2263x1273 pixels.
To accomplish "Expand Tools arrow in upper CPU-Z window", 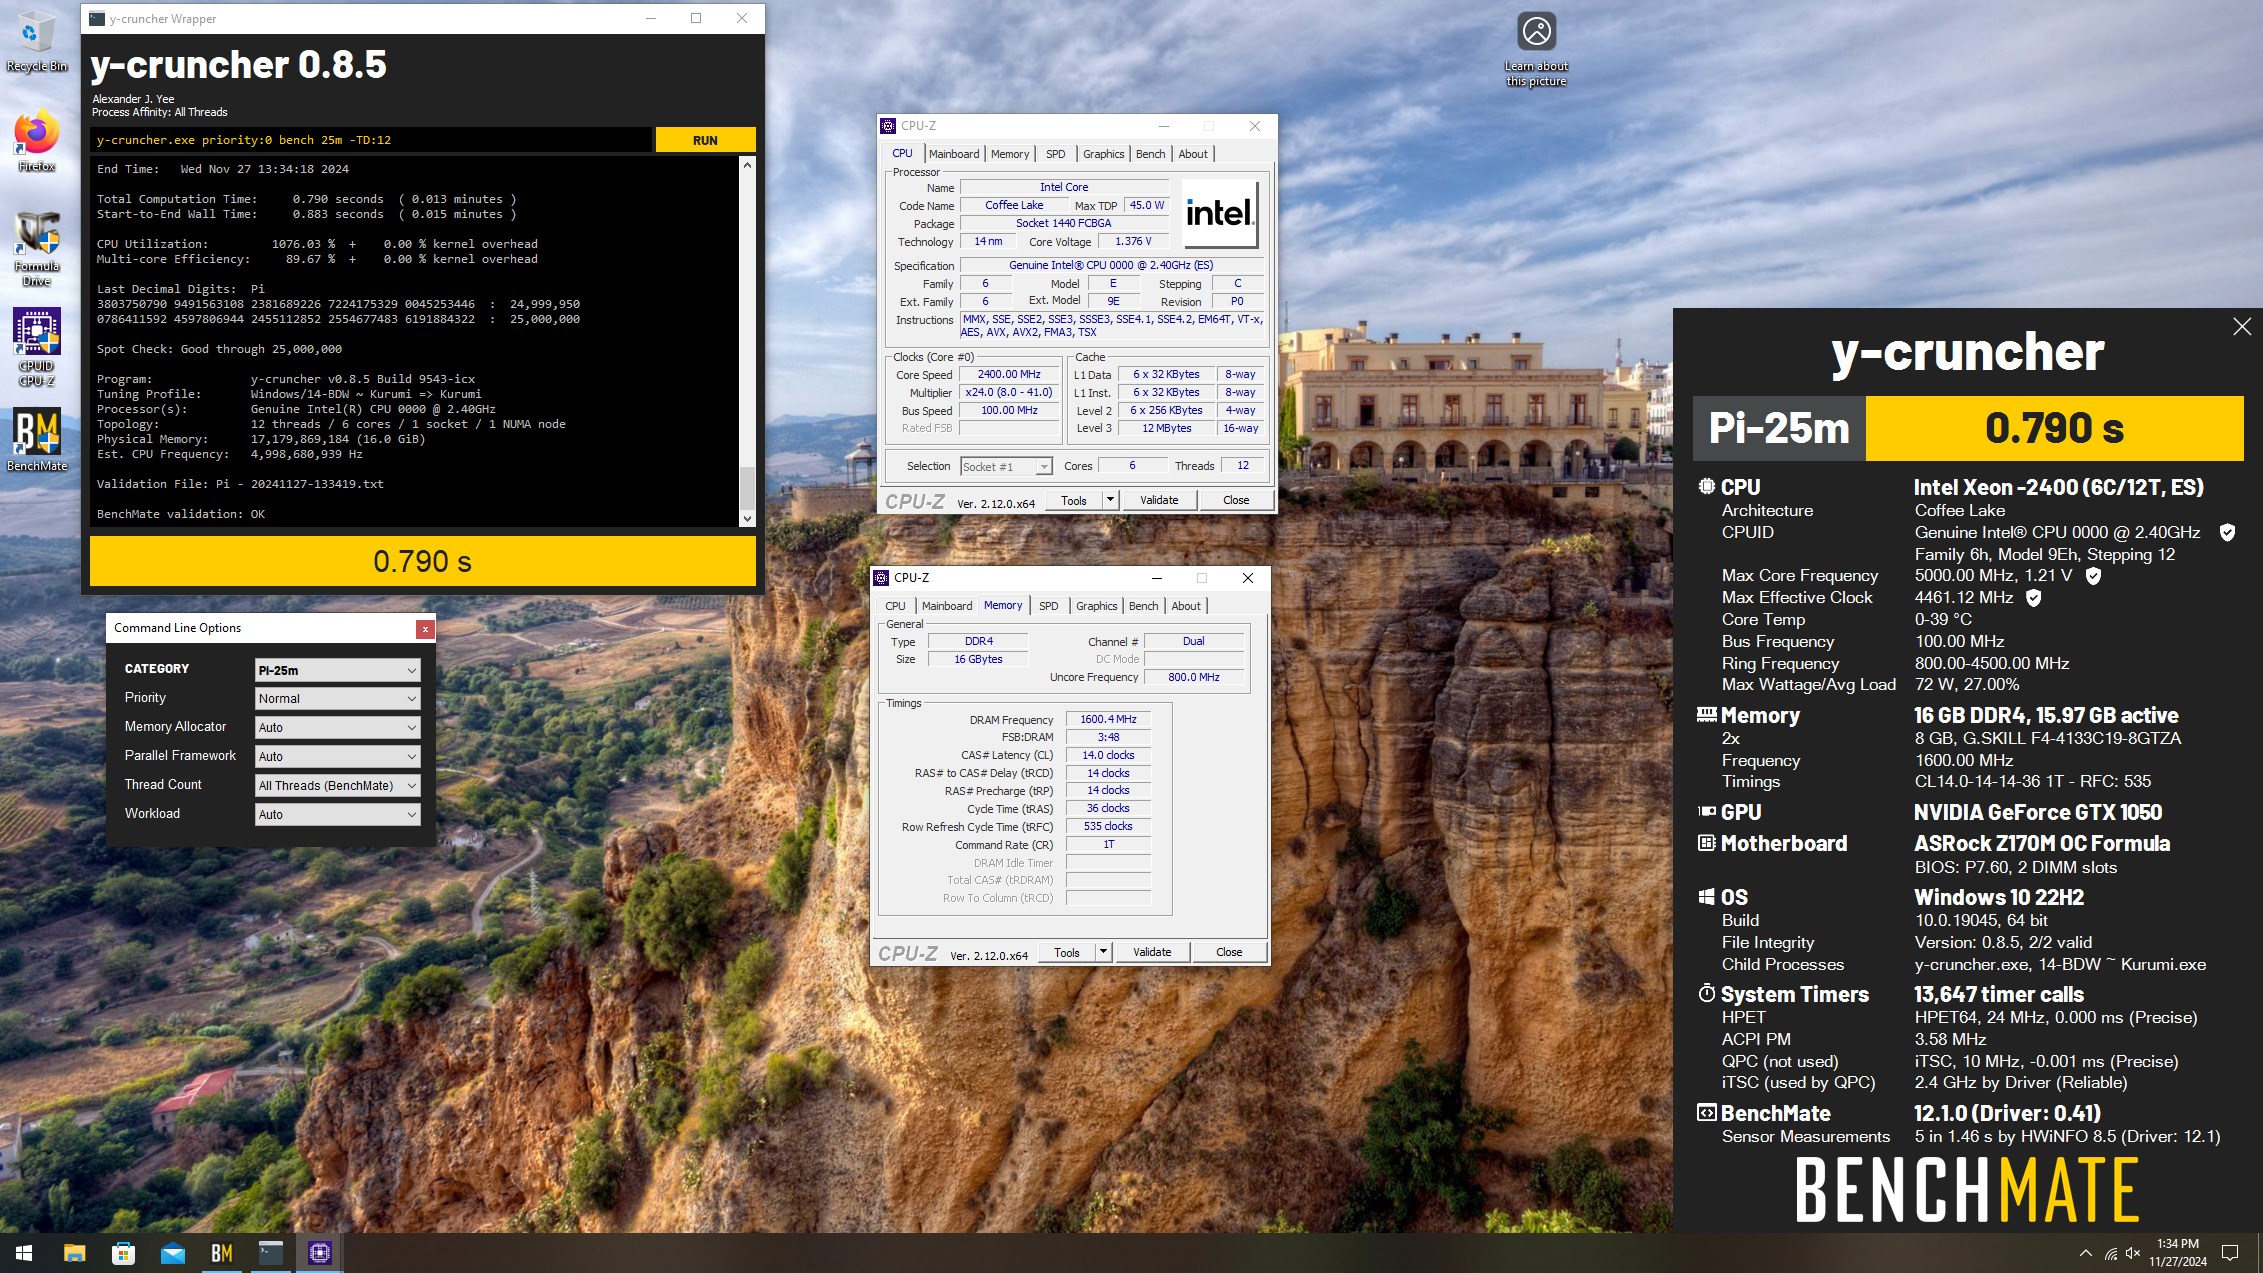I will (x=1109, y=499).
